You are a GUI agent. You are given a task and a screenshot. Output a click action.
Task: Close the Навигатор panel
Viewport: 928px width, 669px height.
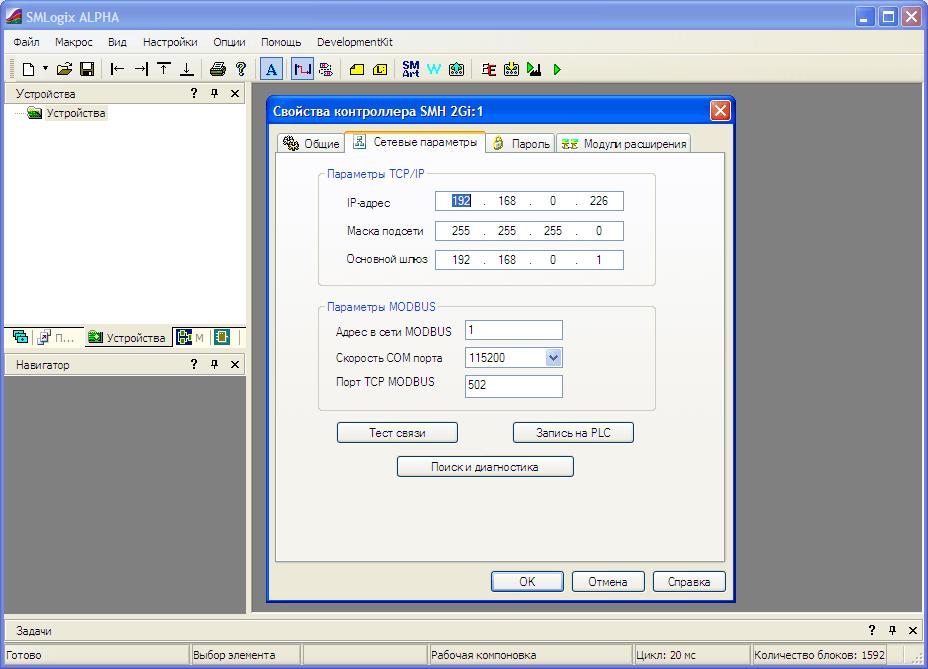(235, 365)
